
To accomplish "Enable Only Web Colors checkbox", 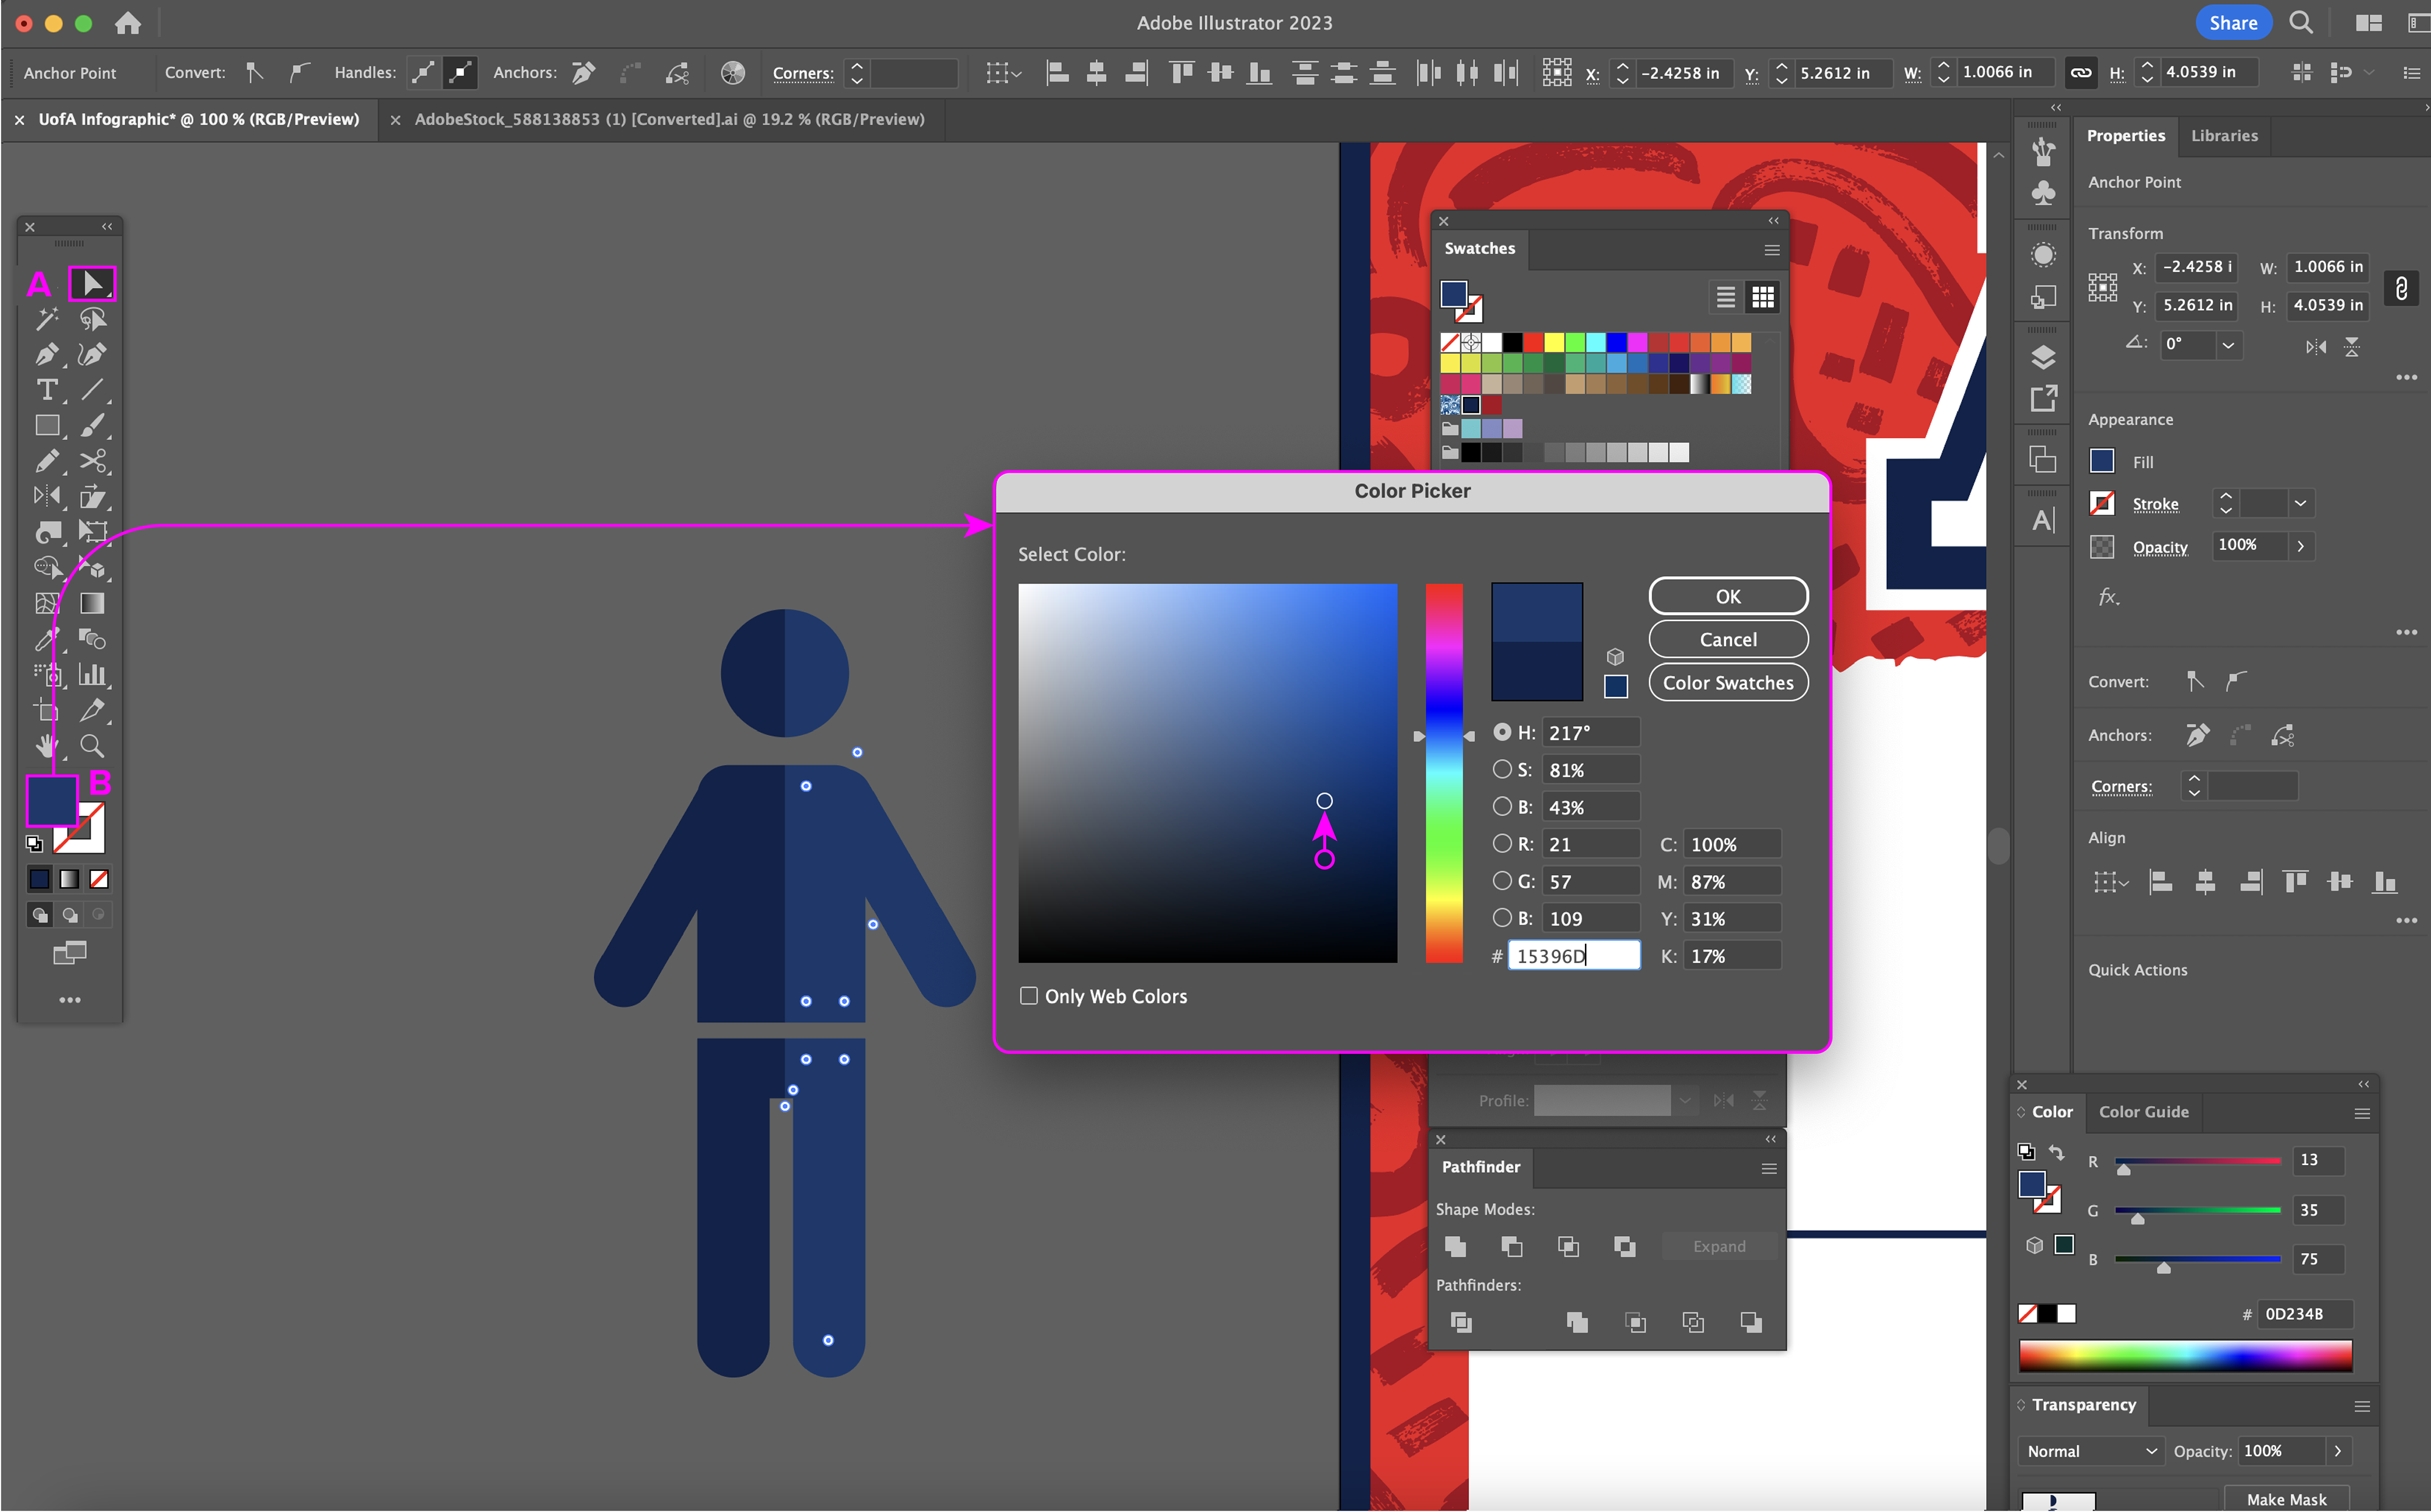I will [1029, 996].
